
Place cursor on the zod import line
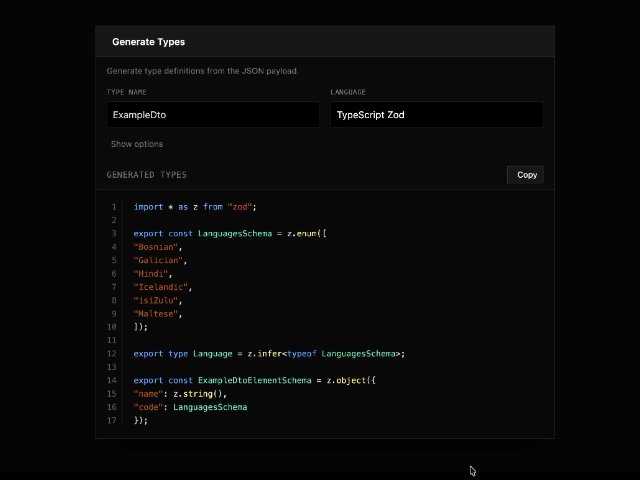tap(195, 207)
